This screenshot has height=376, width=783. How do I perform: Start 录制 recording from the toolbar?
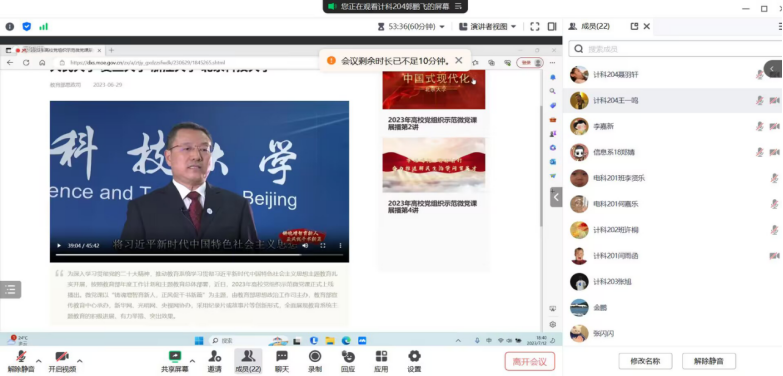coord(315,362)
